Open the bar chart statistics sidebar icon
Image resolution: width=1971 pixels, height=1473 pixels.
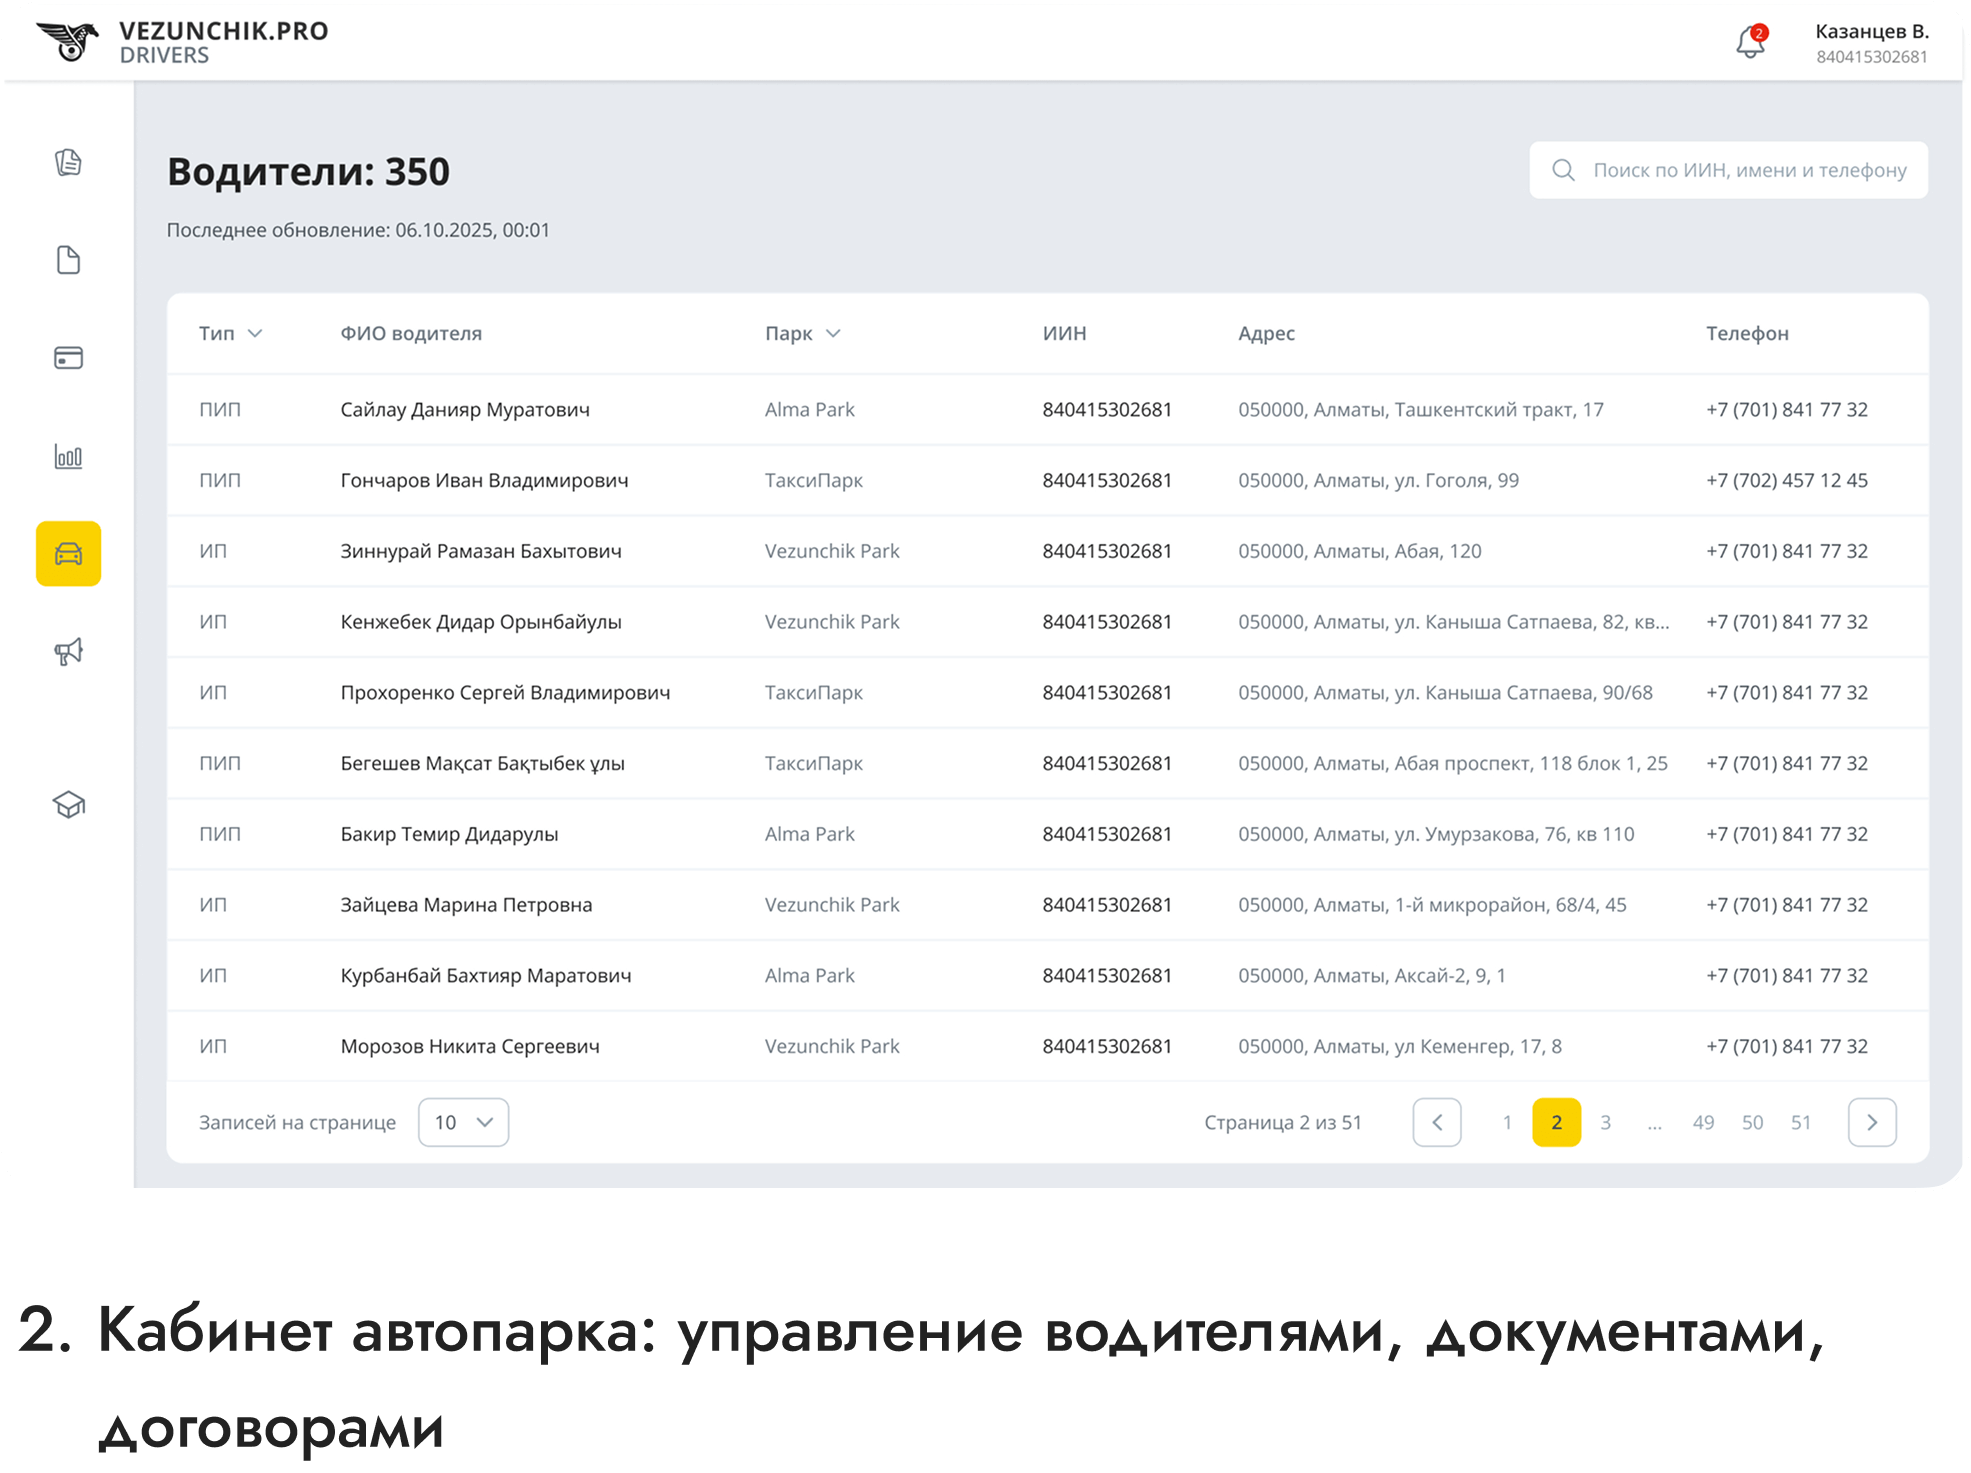(68, 456)
